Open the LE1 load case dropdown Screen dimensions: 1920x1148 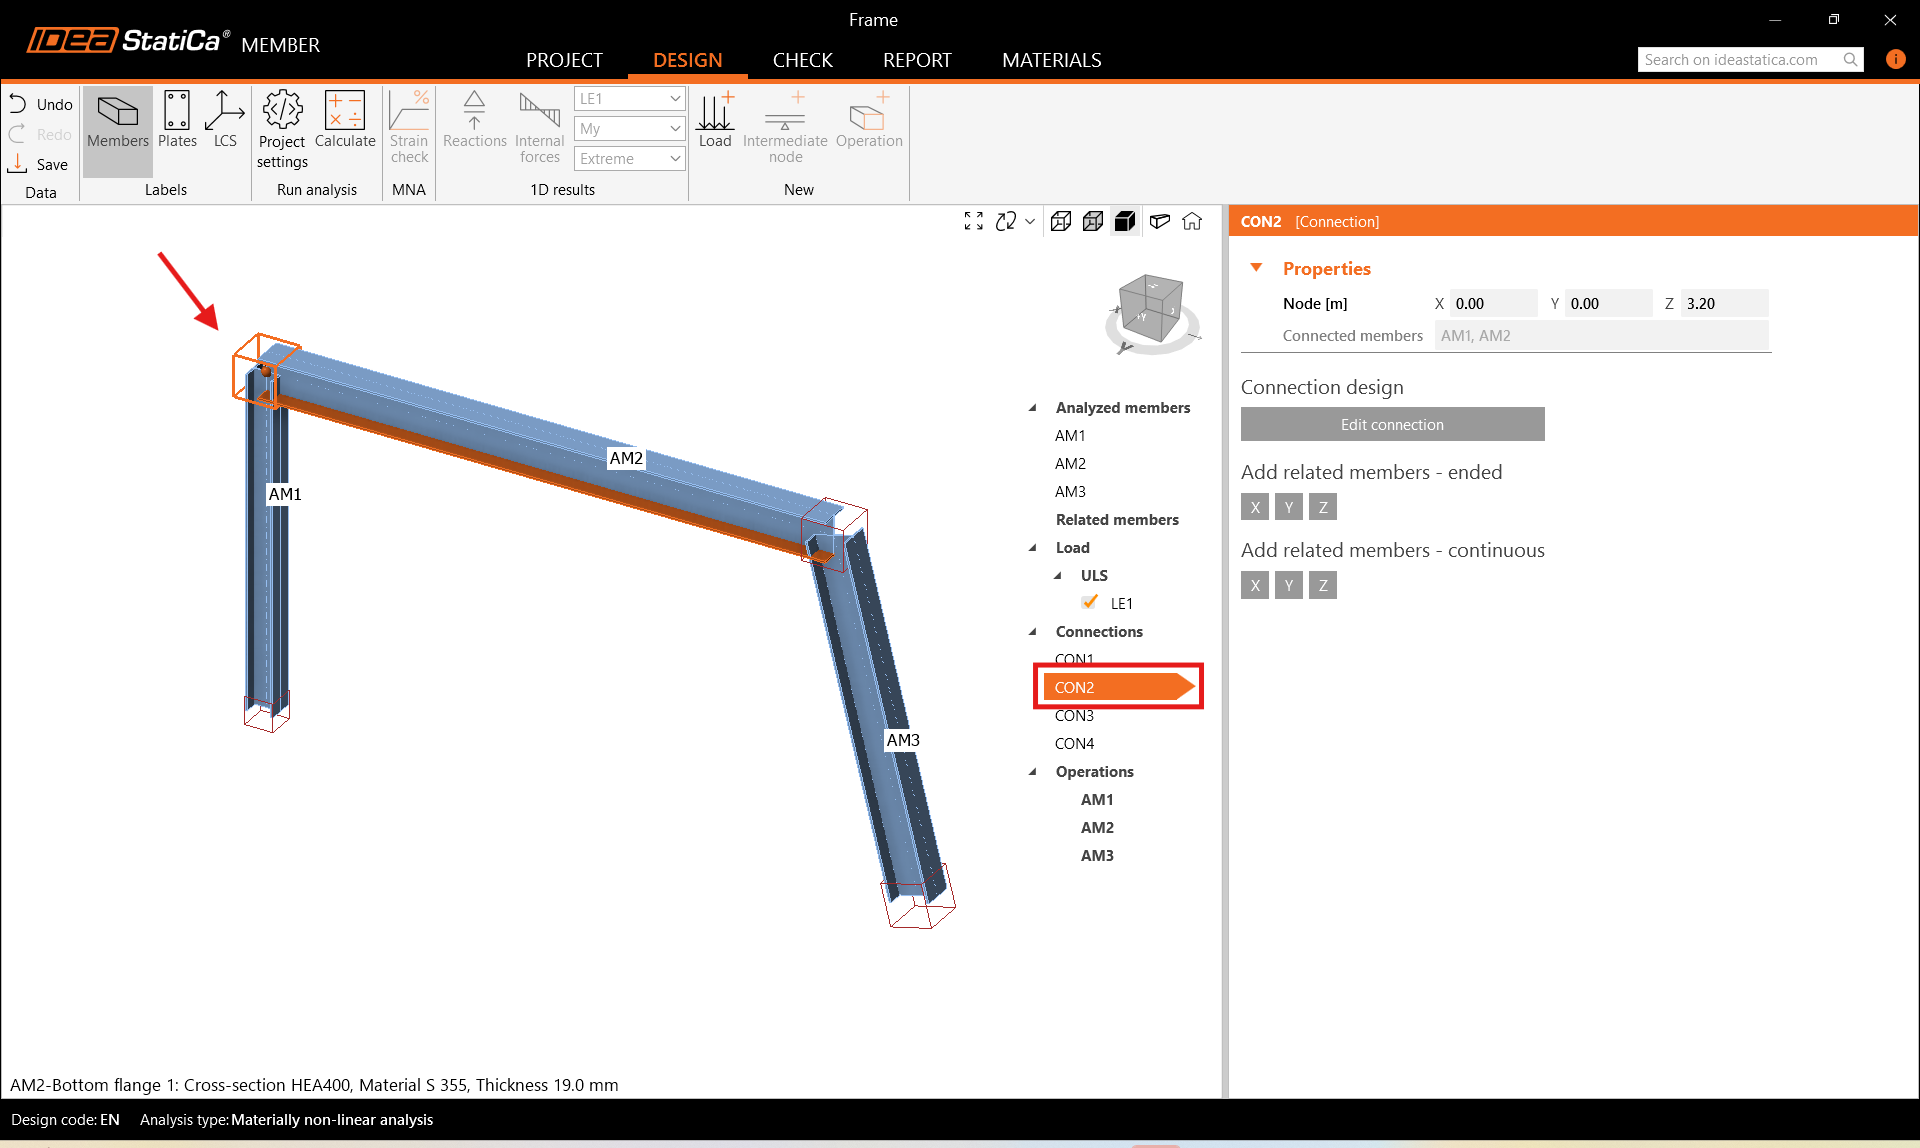(629, 99)
